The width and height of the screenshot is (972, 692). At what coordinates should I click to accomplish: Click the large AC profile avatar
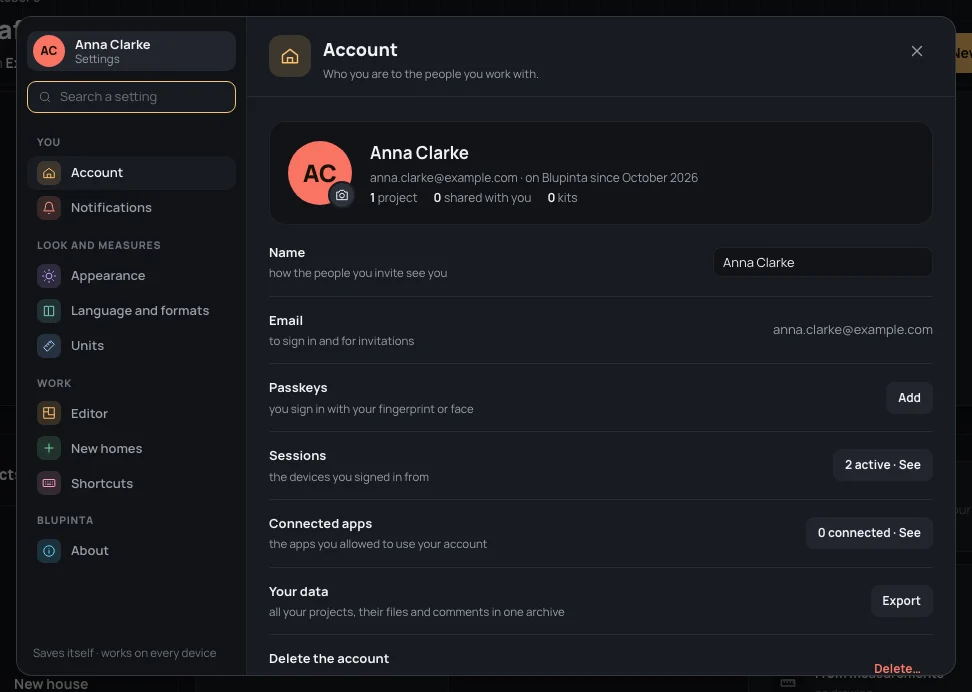pyautogui.click(x=320, y=173)
